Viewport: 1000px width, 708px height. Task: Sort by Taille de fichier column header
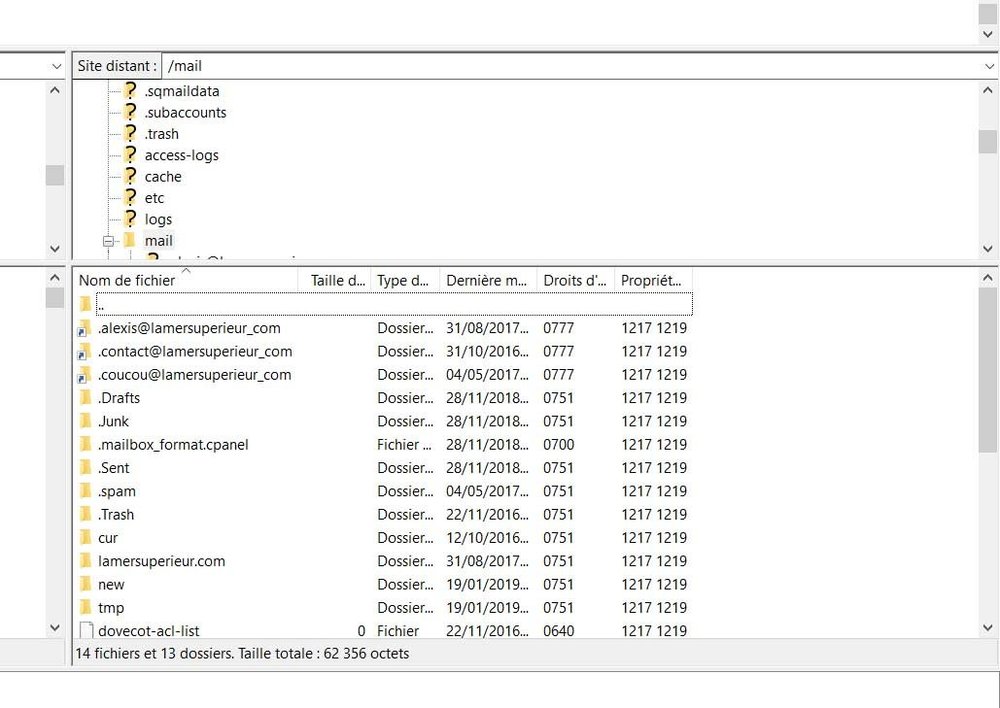point(334,280)
